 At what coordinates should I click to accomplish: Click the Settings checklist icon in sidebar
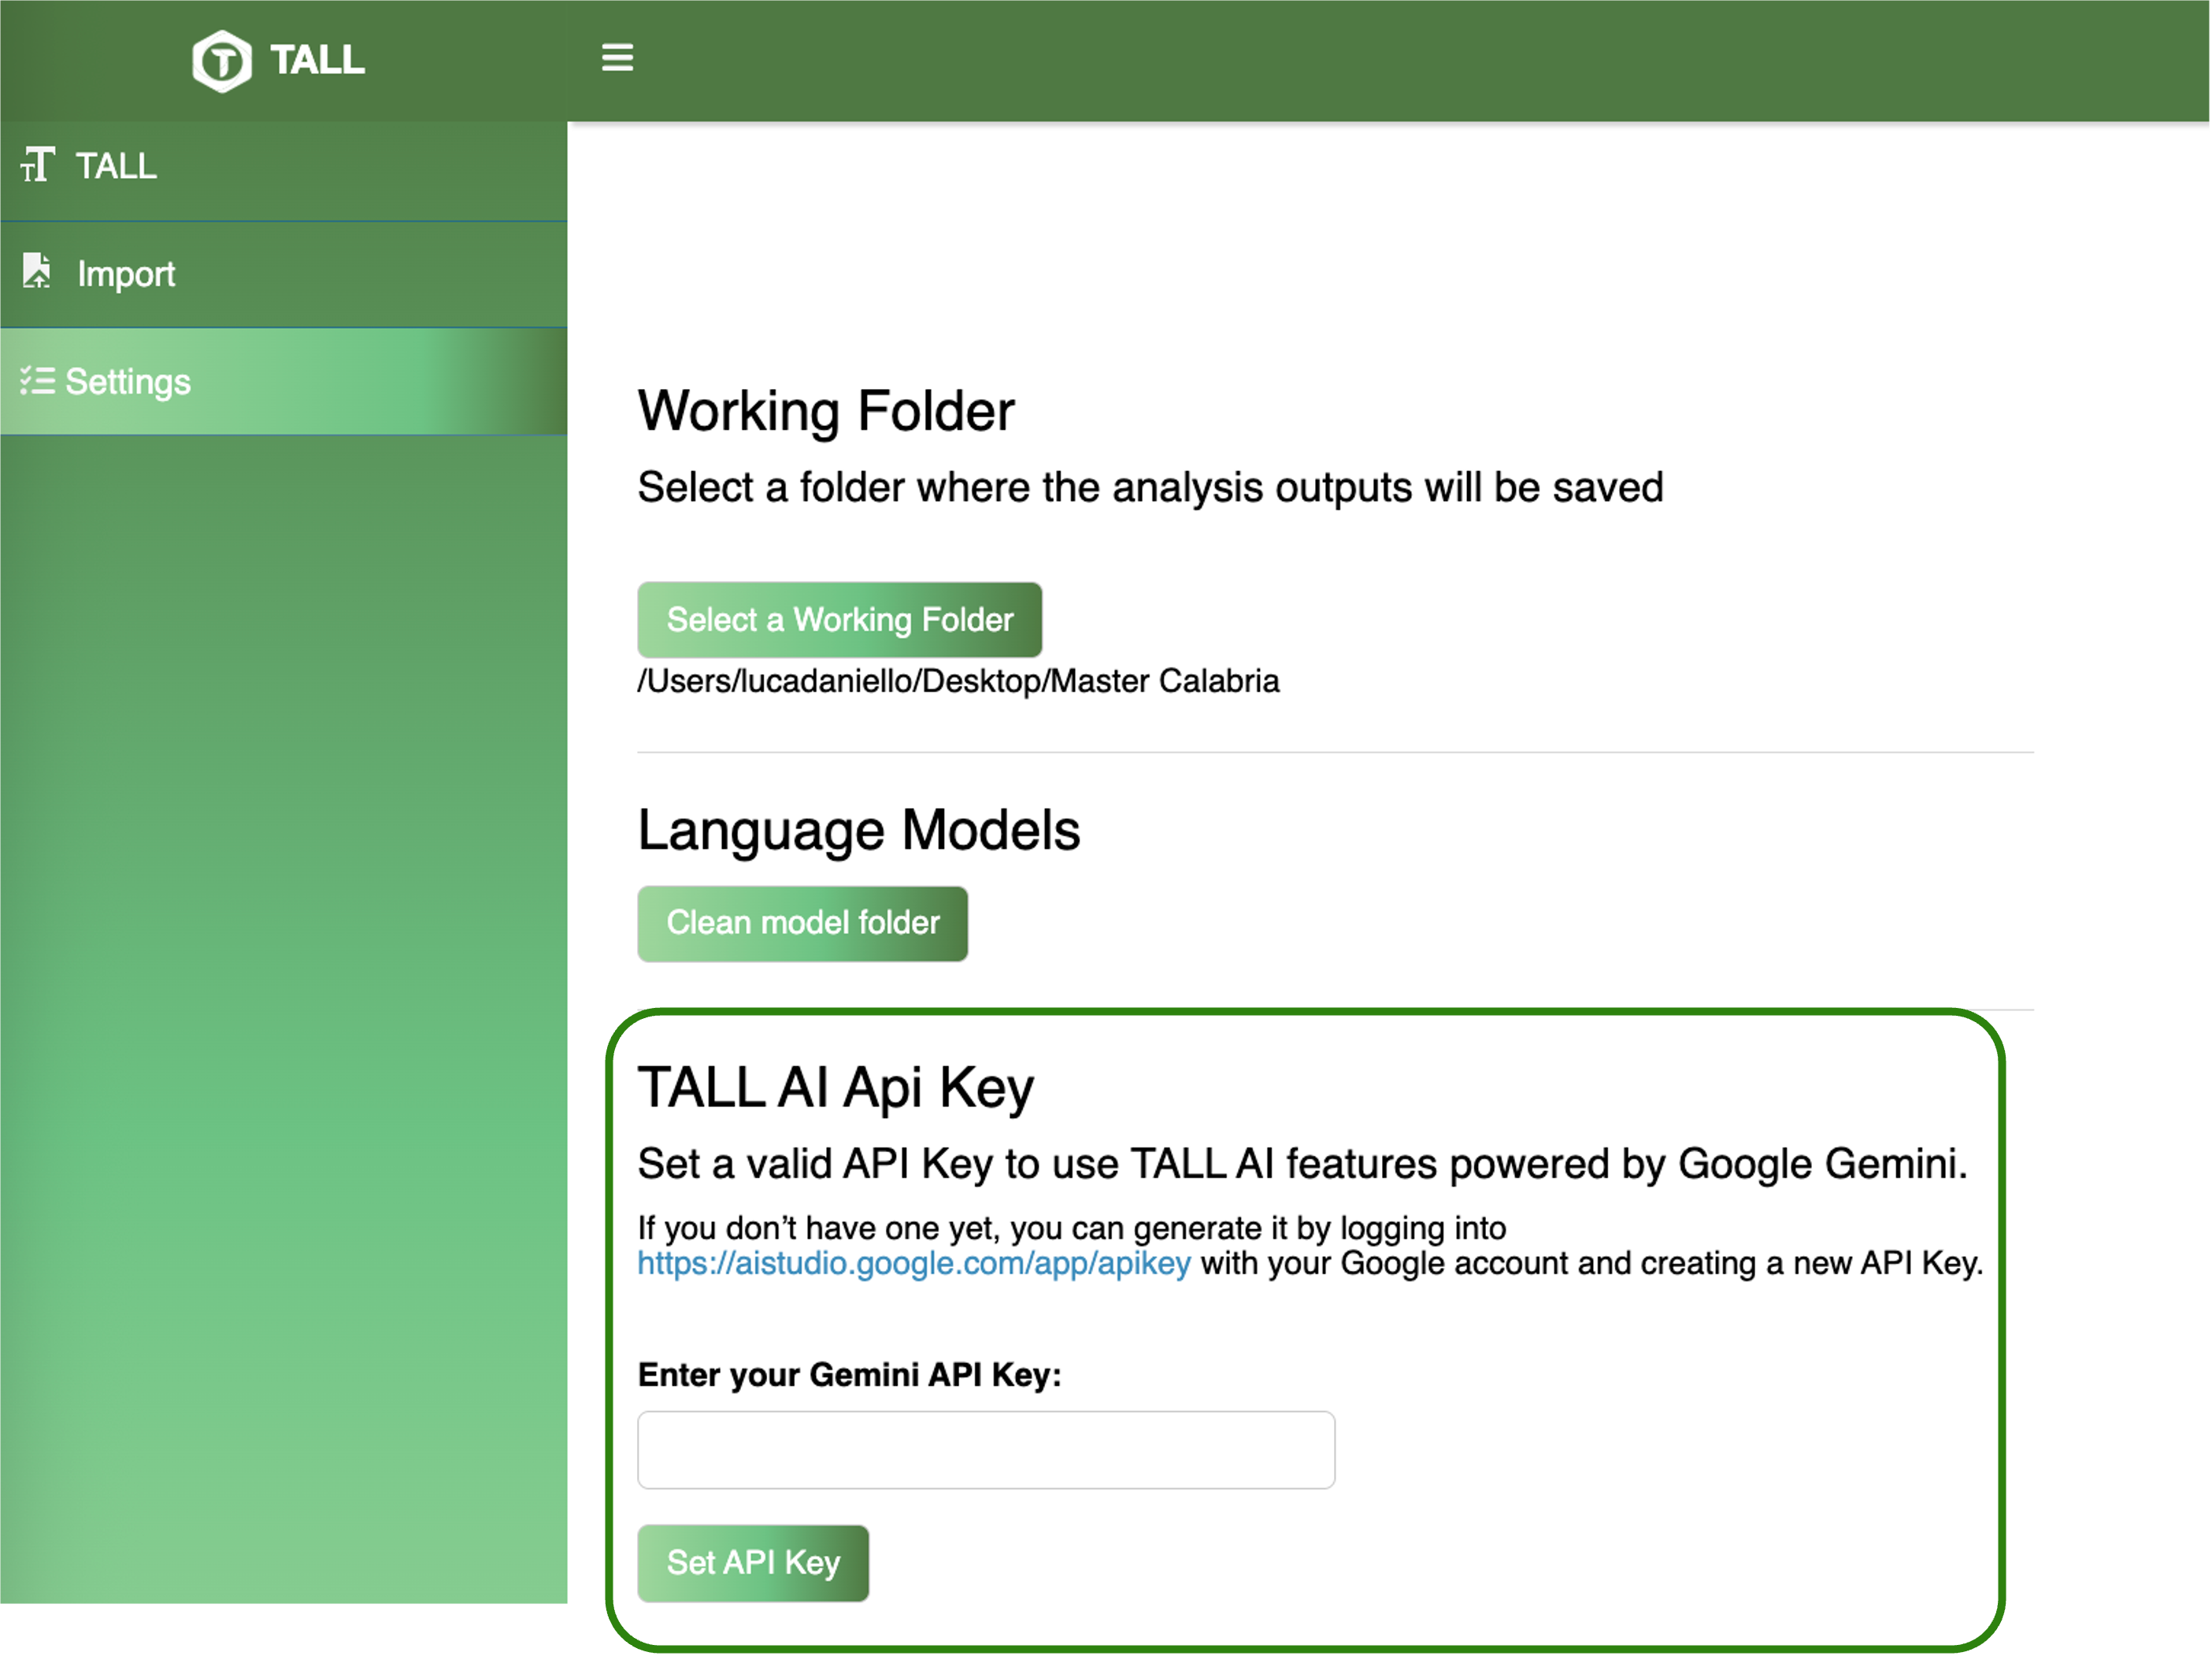(x=38, y=381)
